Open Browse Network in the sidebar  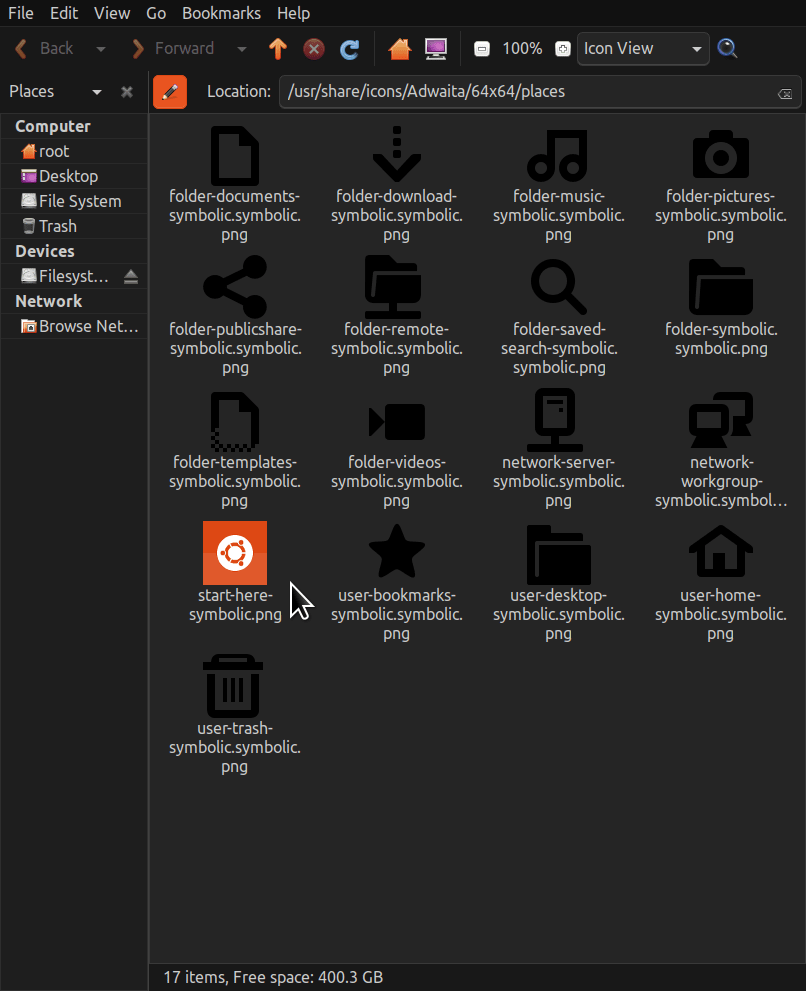click(74, 327)
